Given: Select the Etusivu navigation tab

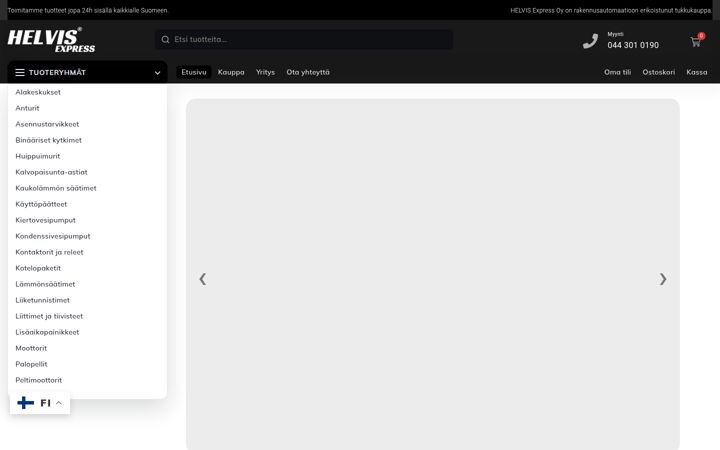Looking at the screenshot, I should tap(194, 72).
